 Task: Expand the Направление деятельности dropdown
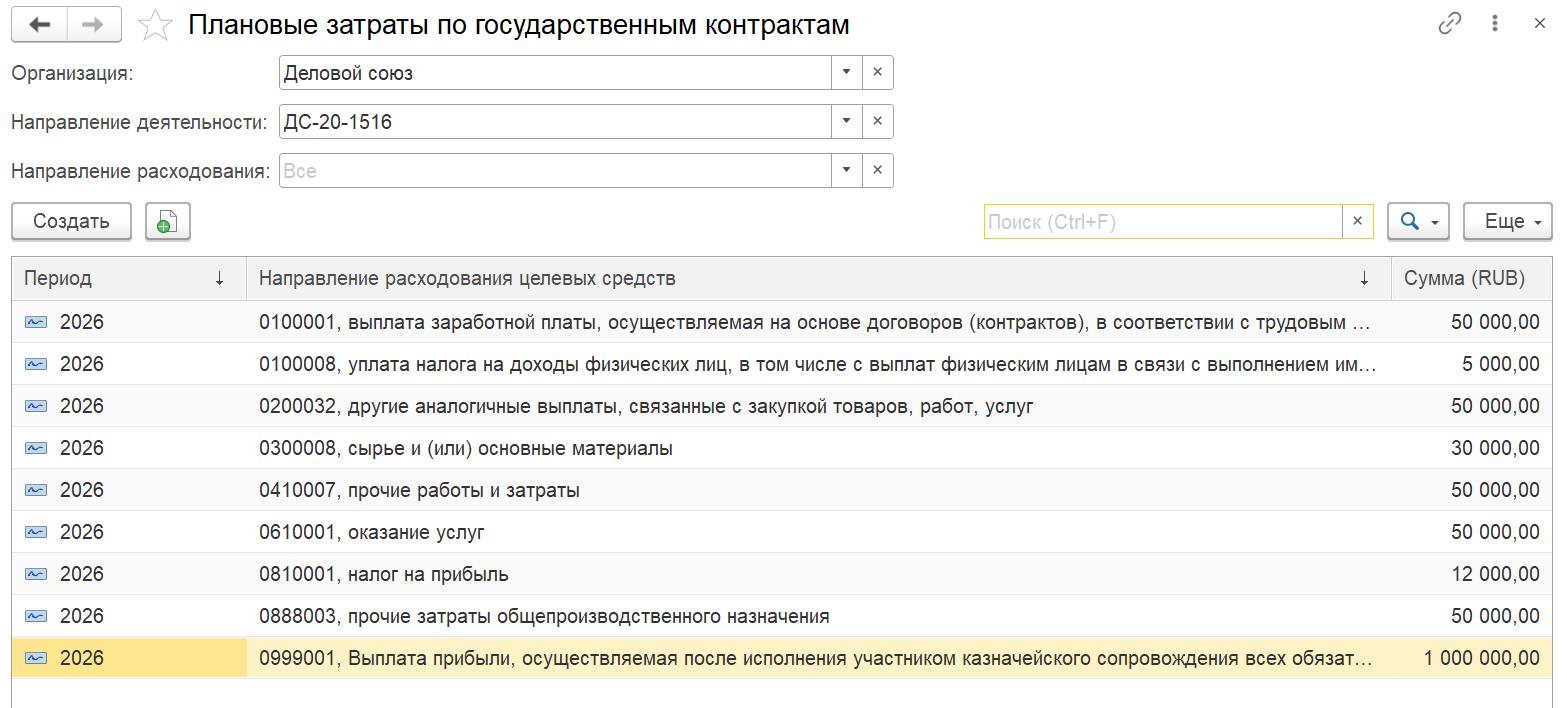846,122
